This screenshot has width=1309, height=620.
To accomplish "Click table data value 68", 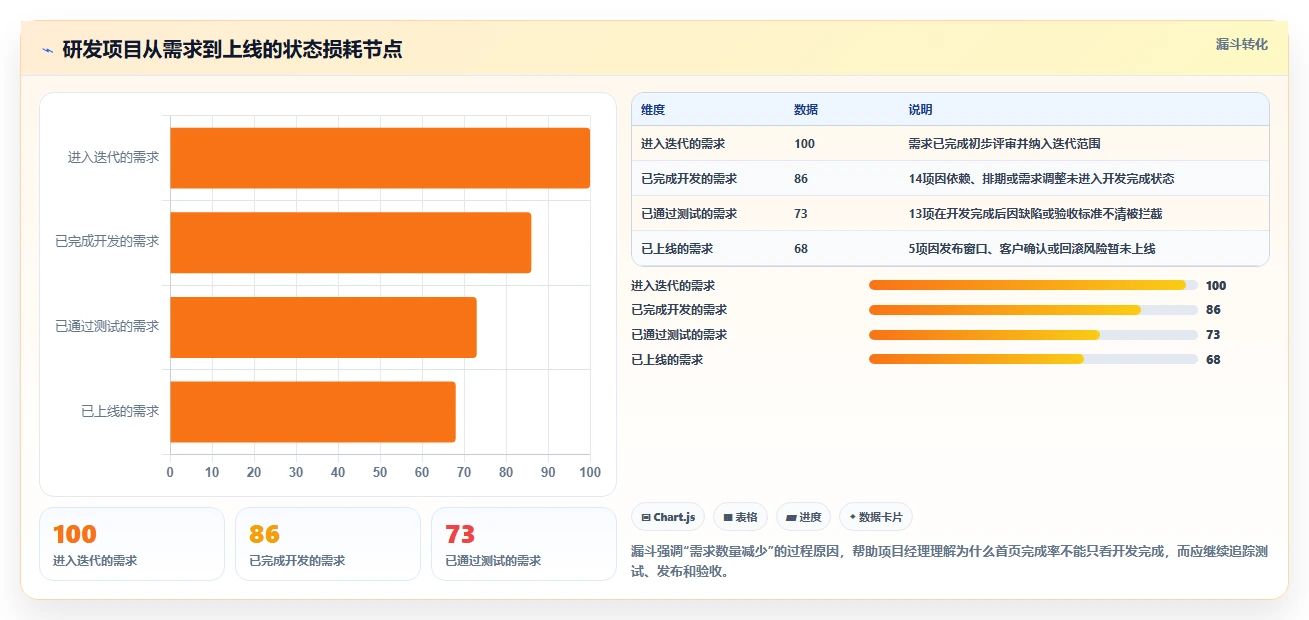I will coord(801,249).
